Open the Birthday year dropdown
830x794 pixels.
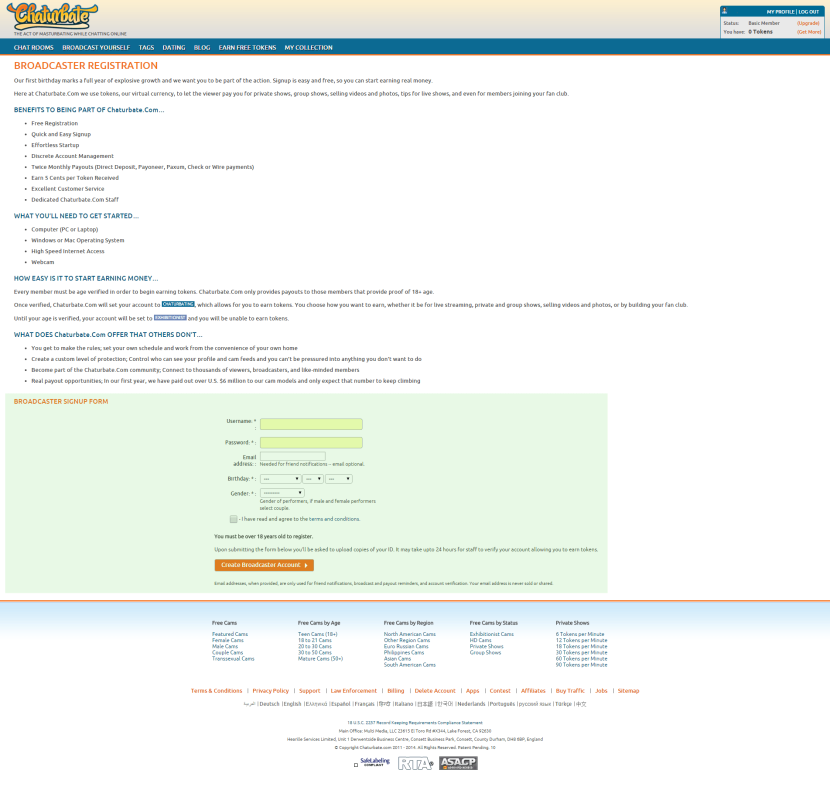339,479
